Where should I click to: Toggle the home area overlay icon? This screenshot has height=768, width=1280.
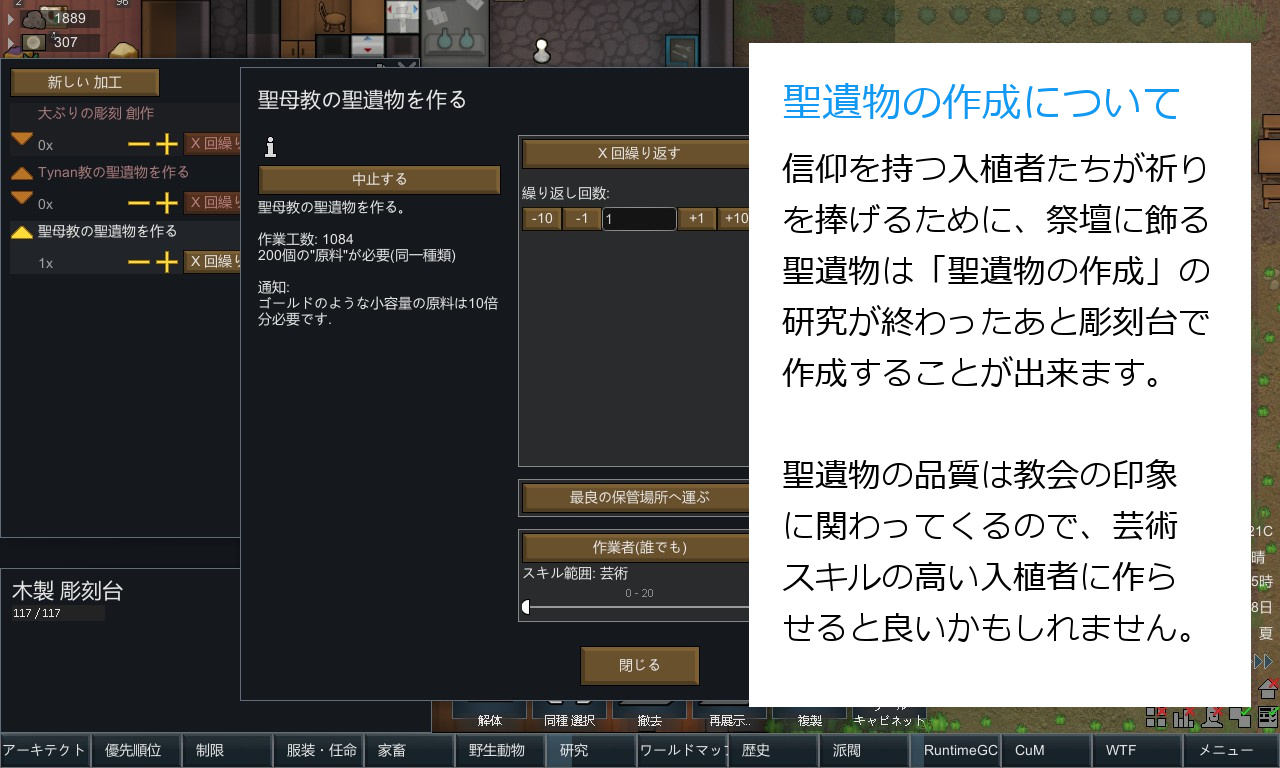point(1240,717)
